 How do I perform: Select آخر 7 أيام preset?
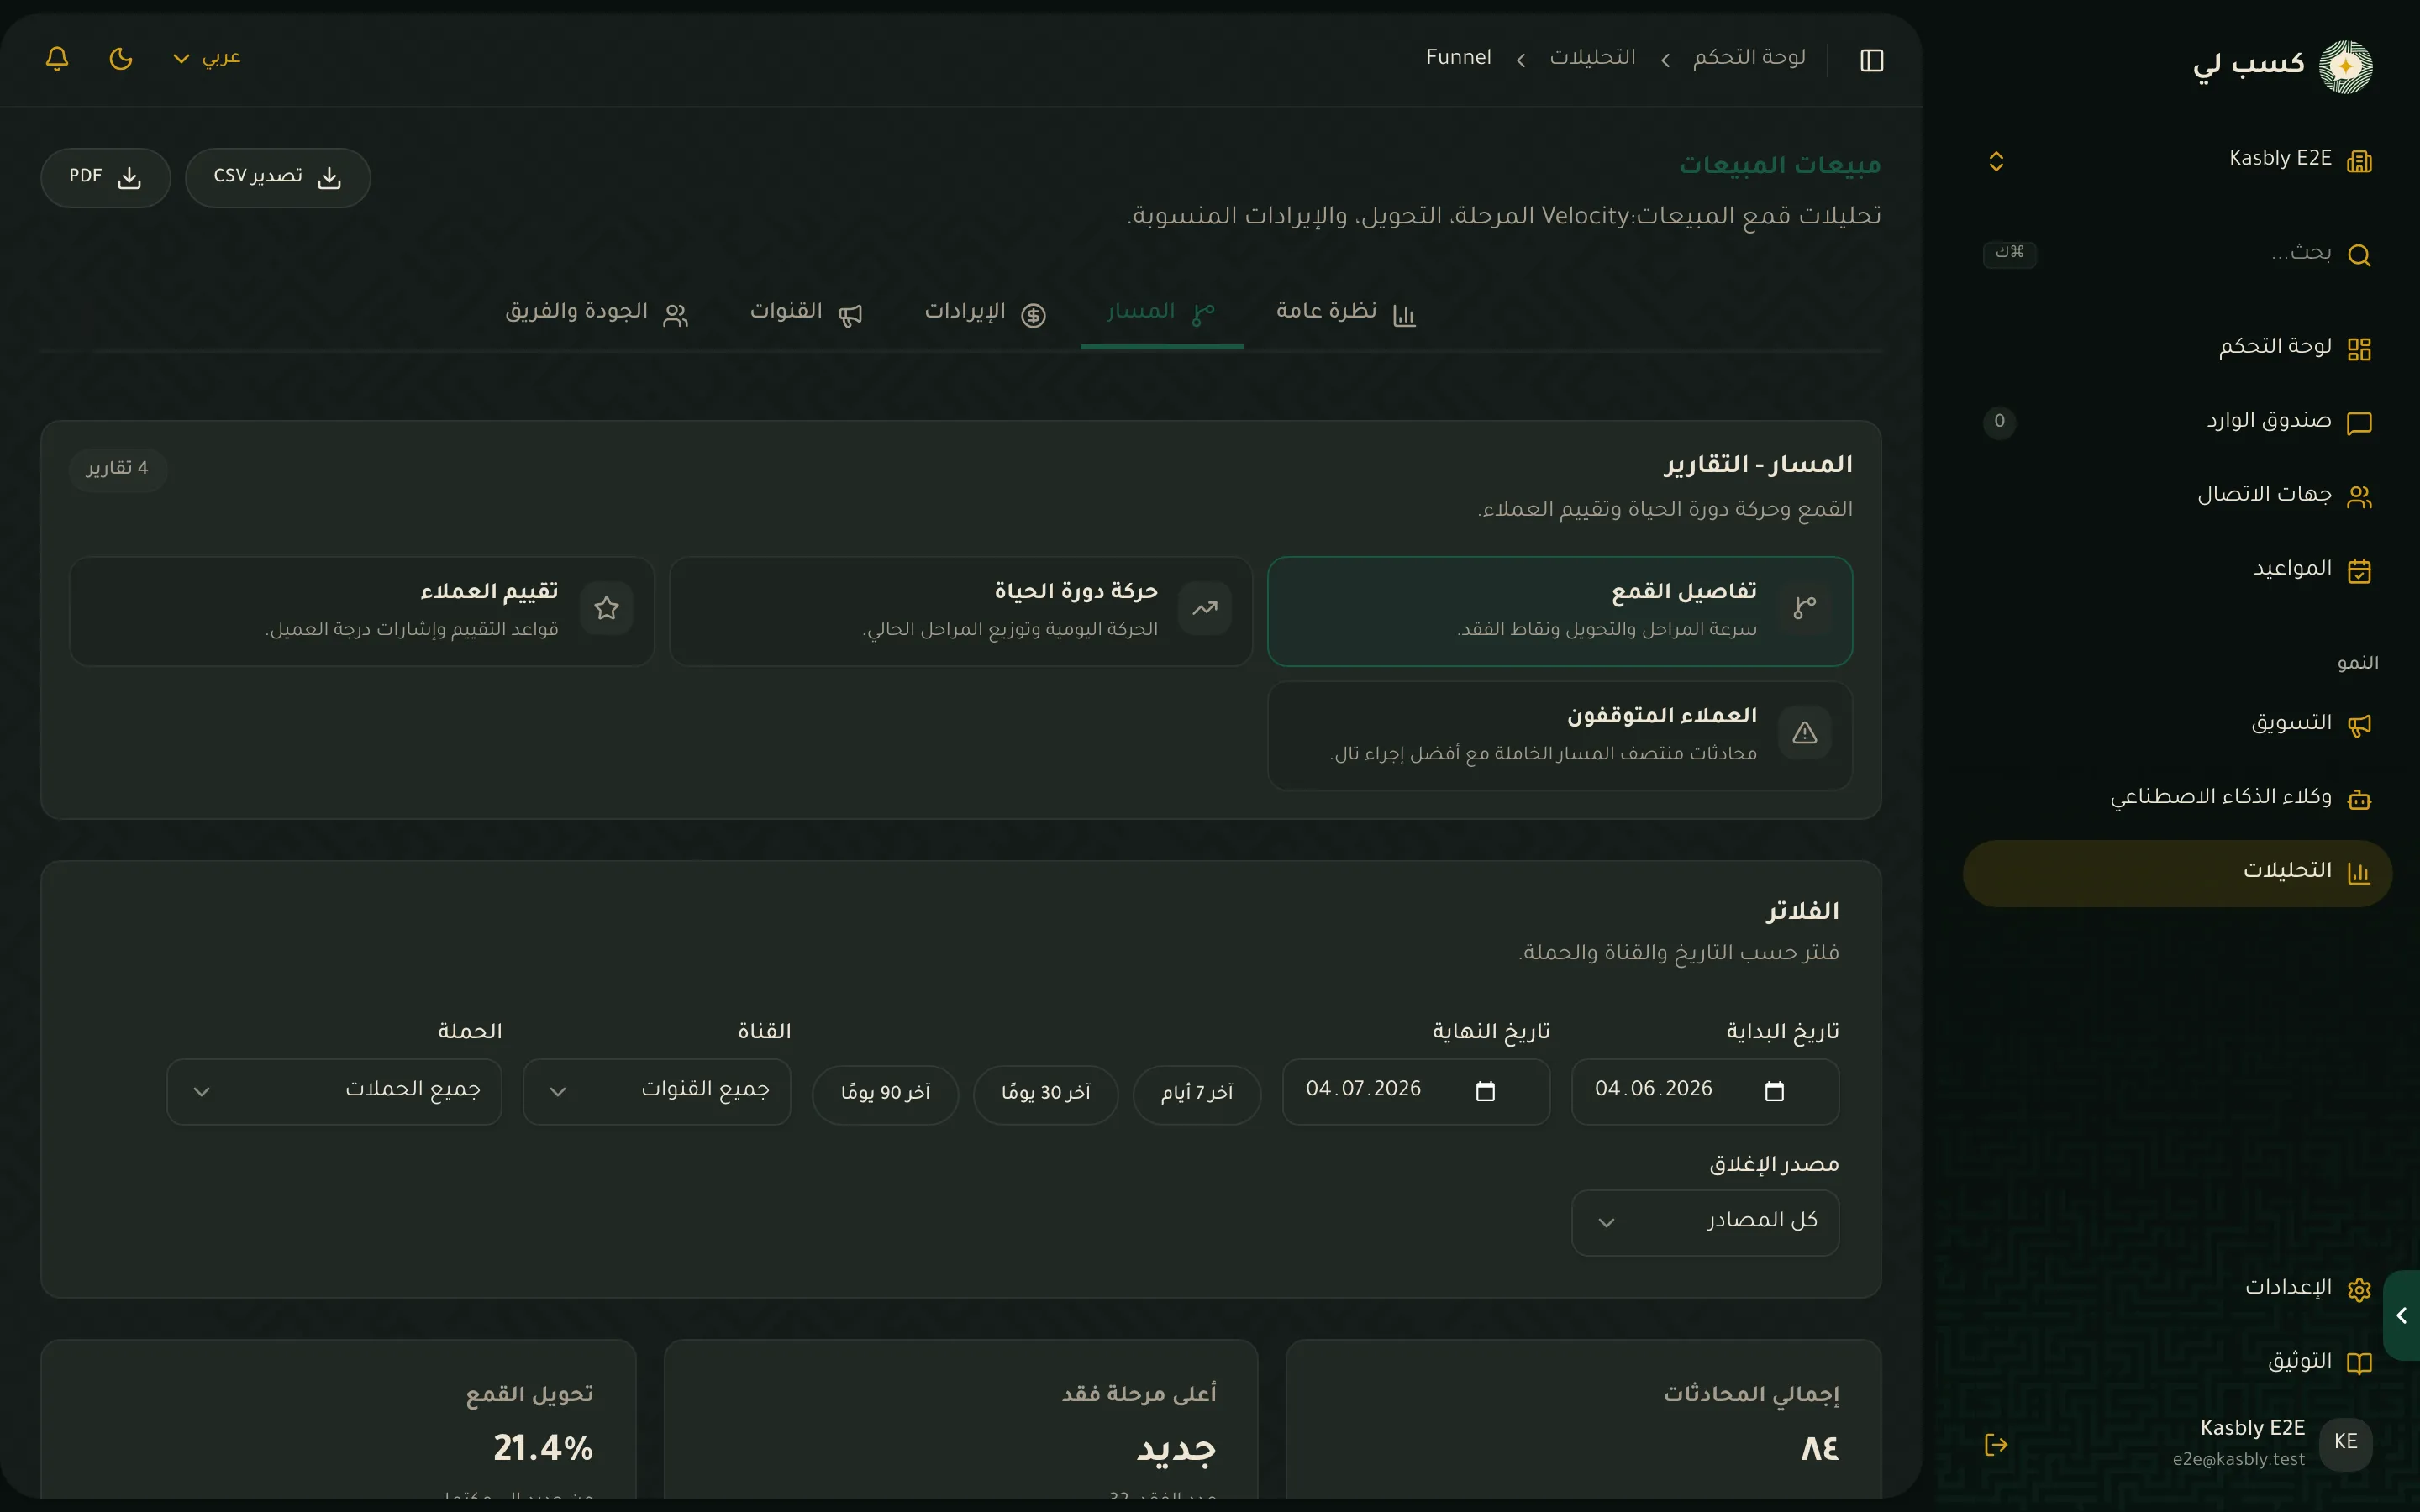1197,1095
